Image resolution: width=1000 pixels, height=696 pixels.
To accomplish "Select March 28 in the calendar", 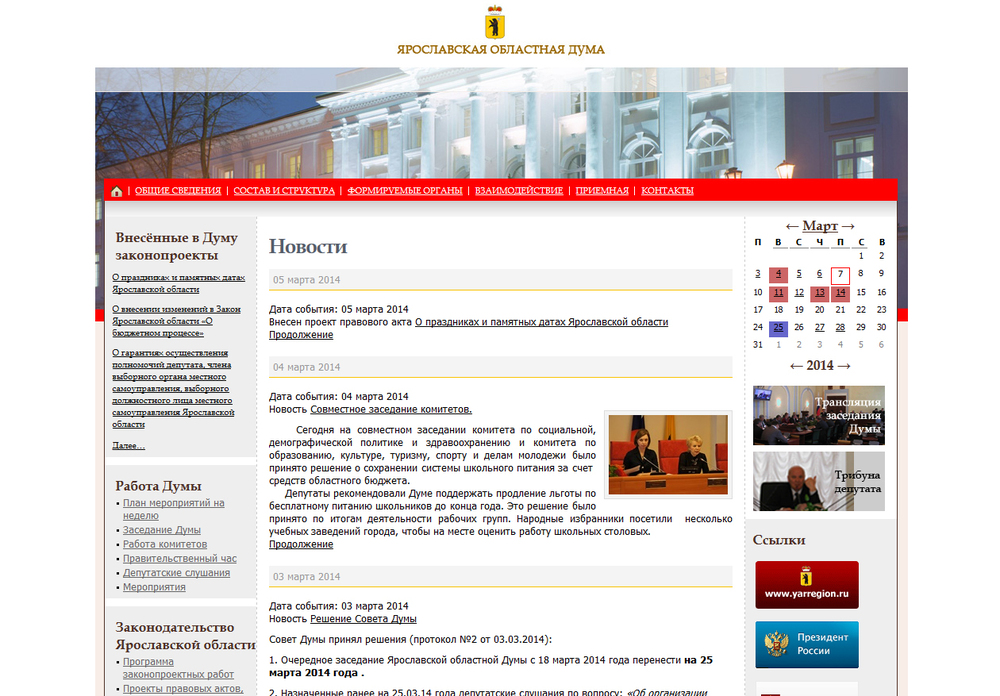I will [x=841, y=327].
